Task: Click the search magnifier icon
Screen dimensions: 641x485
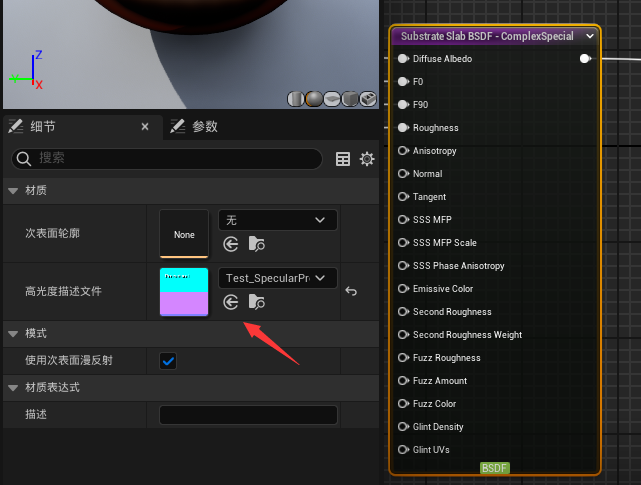Action: 24,159
